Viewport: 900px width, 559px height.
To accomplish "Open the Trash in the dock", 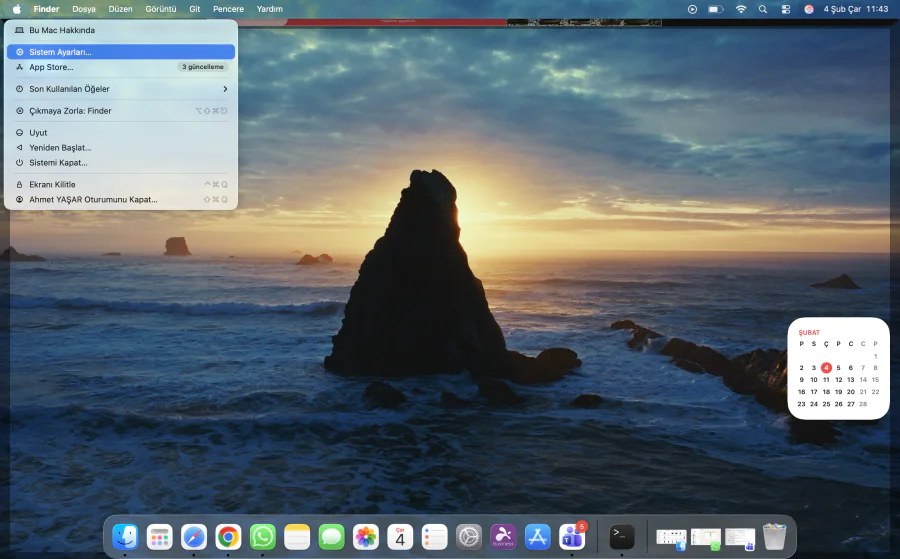I will (x=774, y=537).
